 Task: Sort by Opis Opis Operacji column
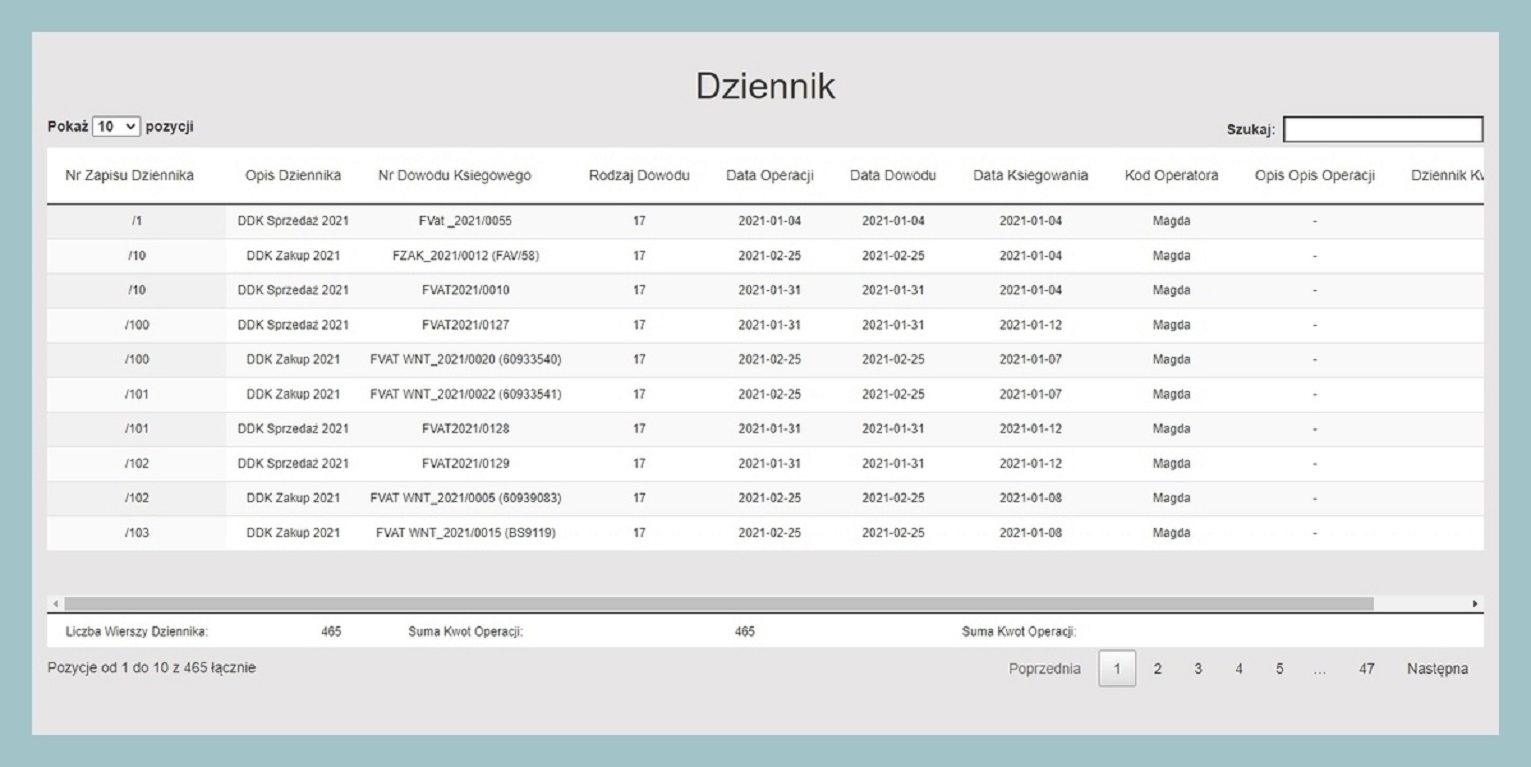click(1315, 176)
